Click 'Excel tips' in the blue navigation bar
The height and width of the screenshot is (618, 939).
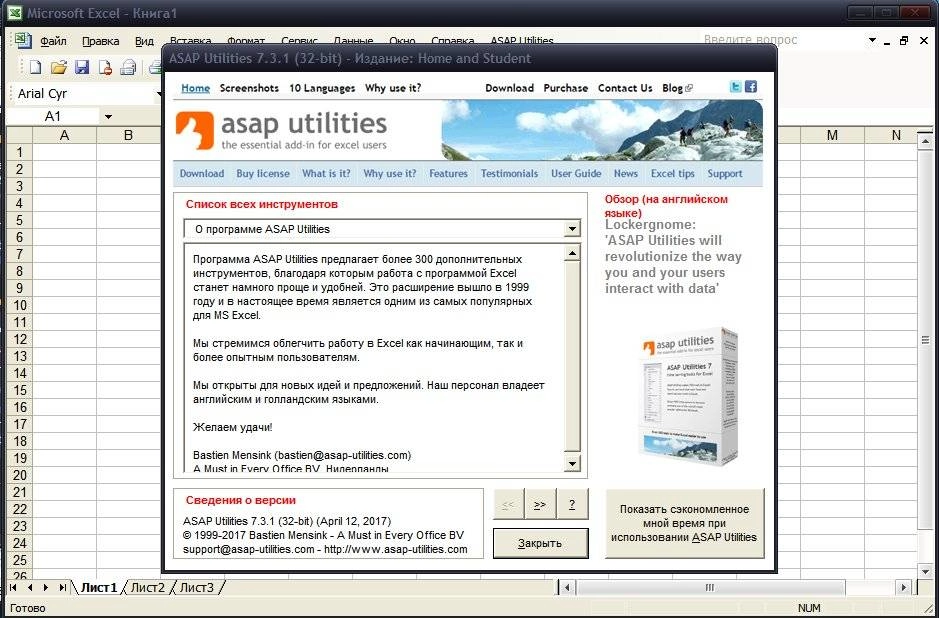pyautogui.click(x=673, y=174)
